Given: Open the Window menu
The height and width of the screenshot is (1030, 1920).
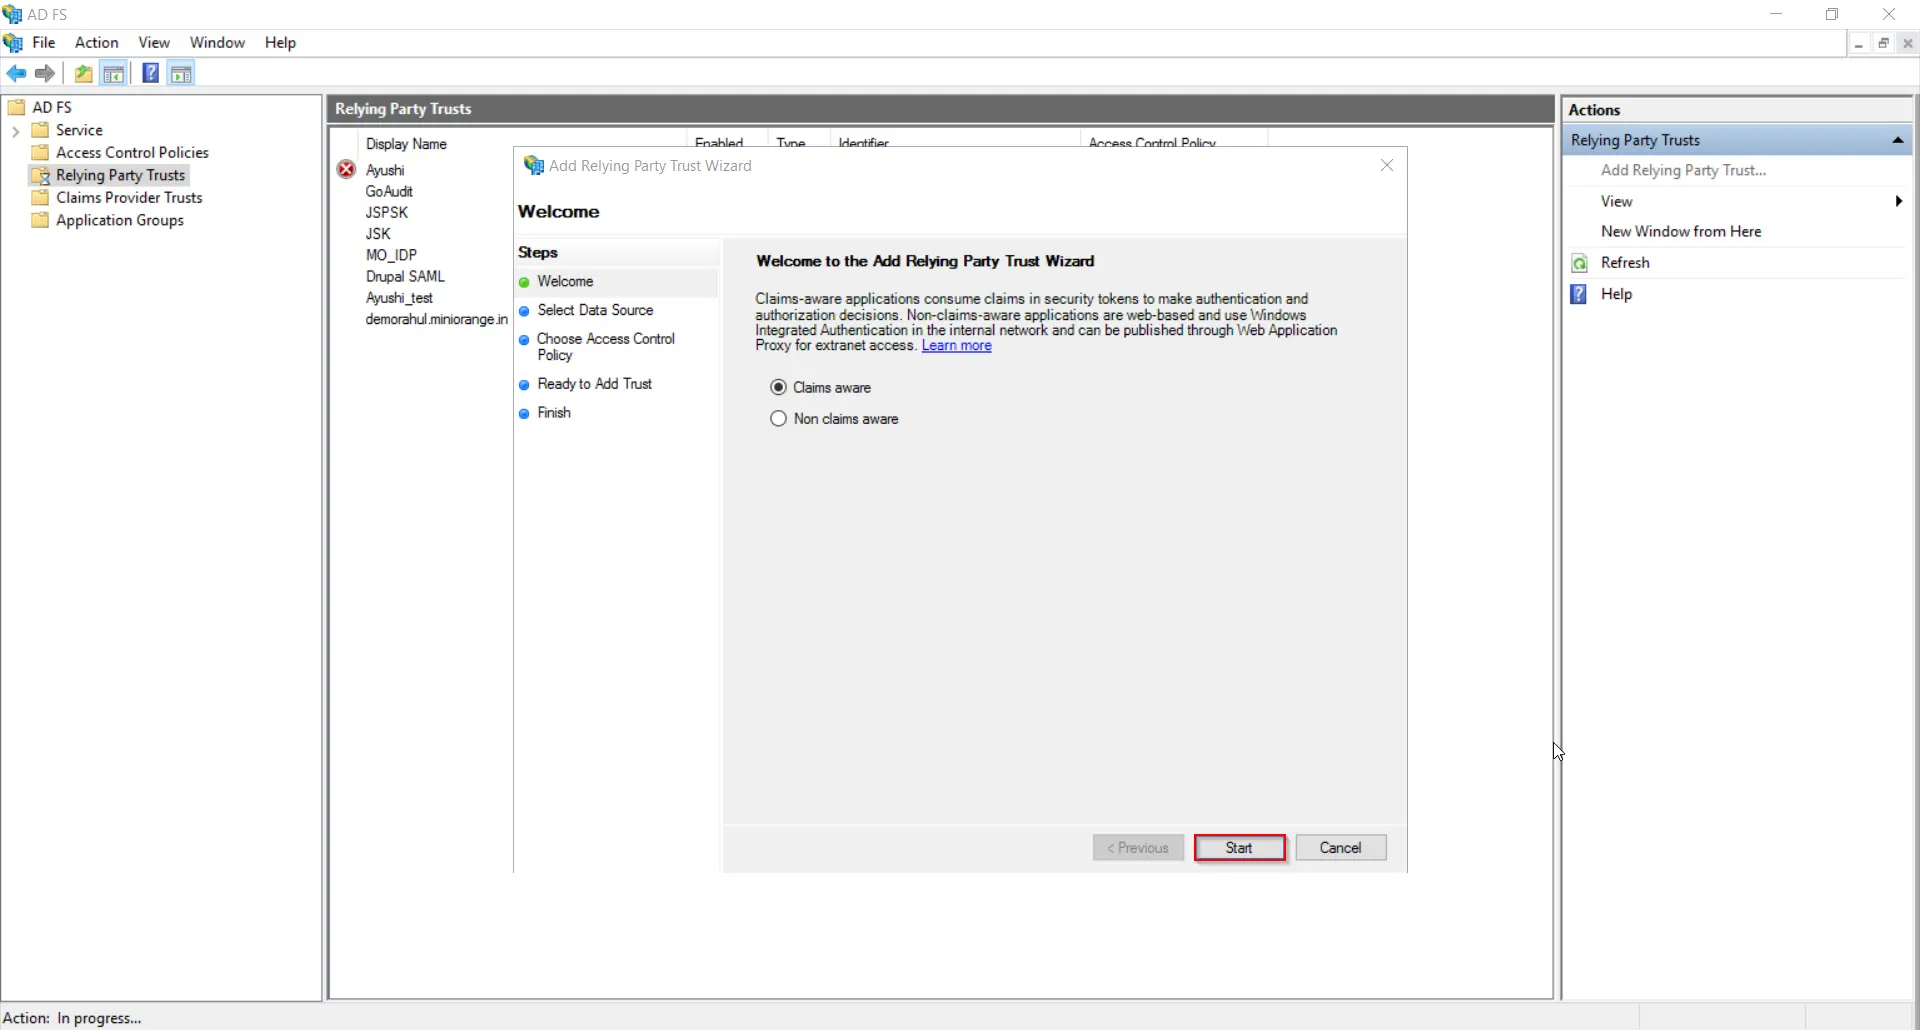Looking at the screenshot, I should [x=217, y=42].
